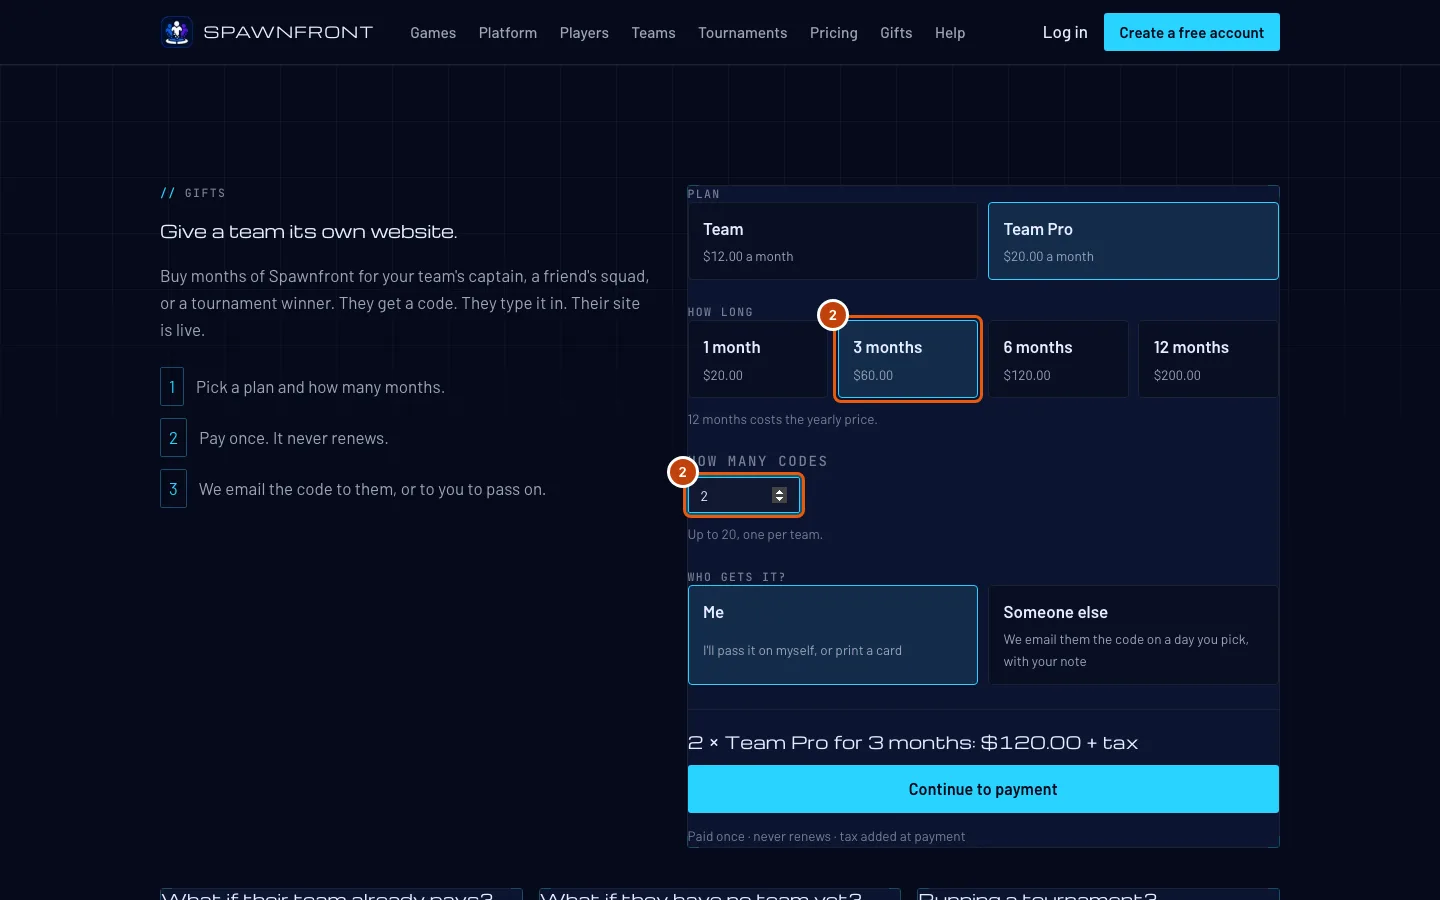
Task: Focus the how many codes number field
Action: coord(744,496)
